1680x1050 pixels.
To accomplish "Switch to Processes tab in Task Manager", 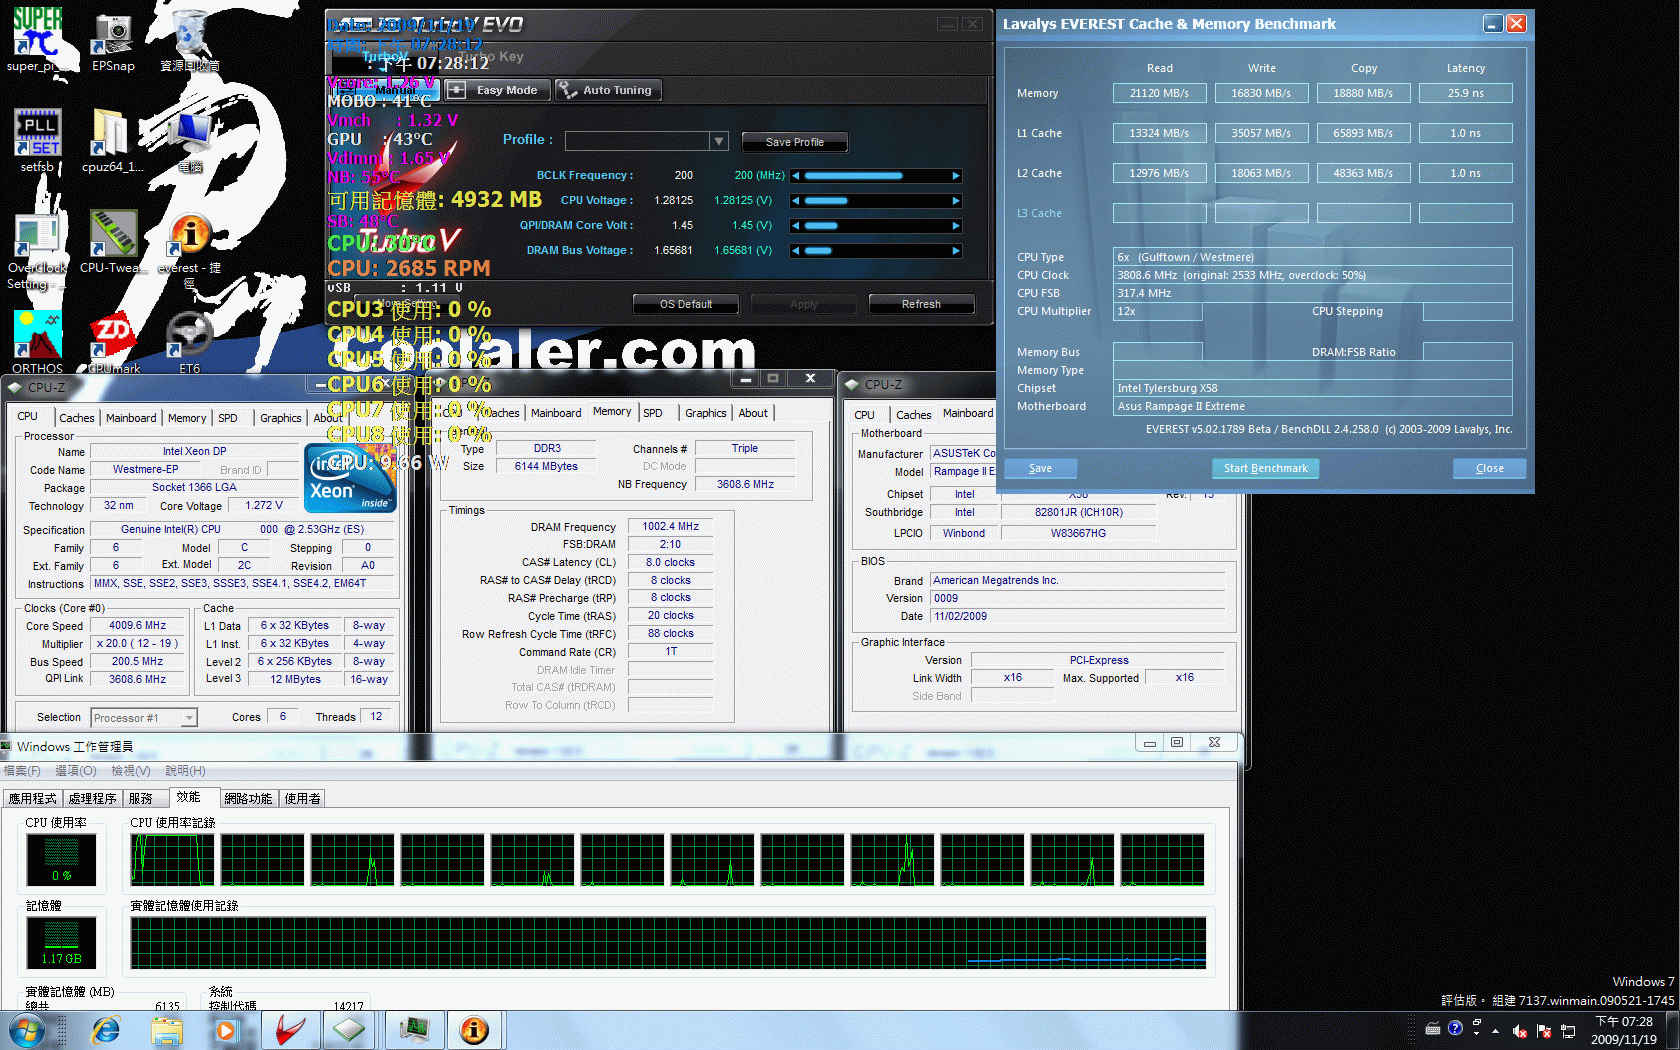I will (x=93, y=798).
